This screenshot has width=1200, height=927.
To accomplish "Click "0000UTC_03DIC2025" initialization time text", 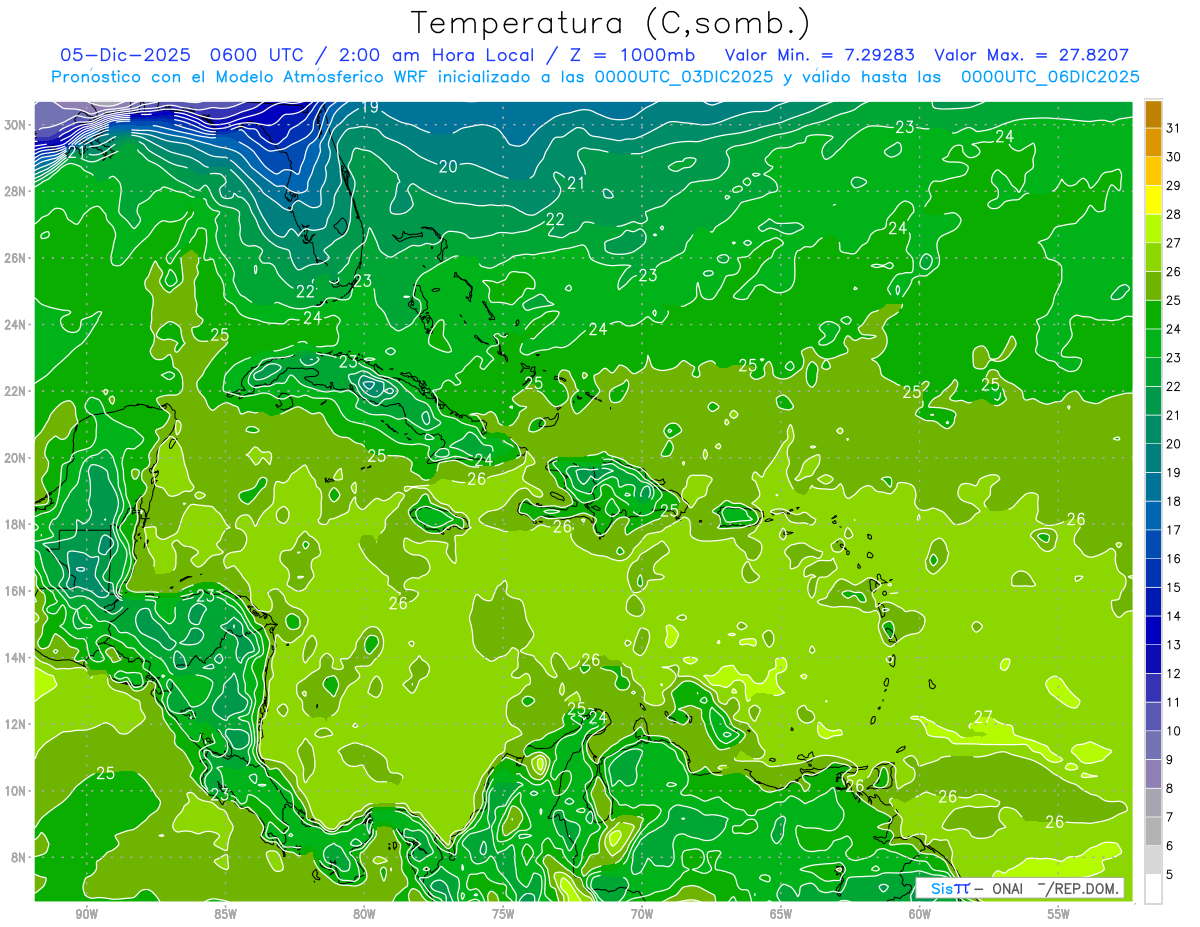I will coord(683,77).
